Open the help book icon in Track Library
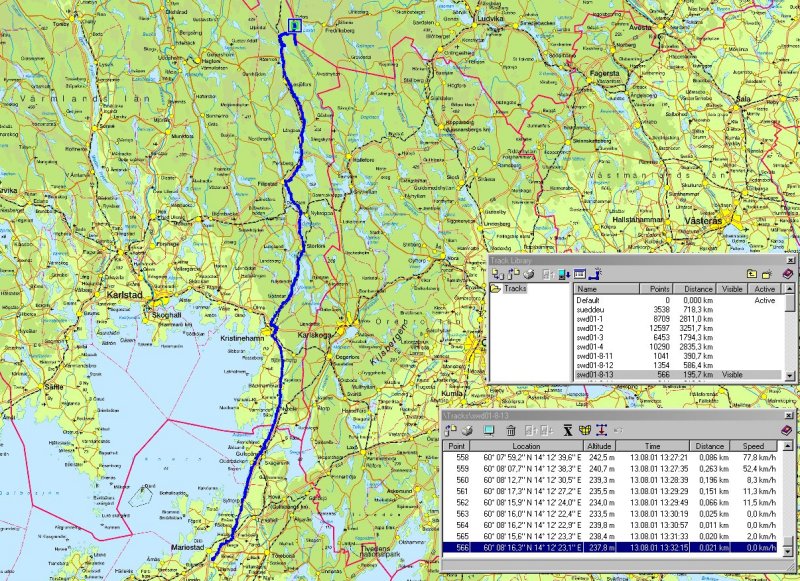800x581 pixels. coord(787,274)
